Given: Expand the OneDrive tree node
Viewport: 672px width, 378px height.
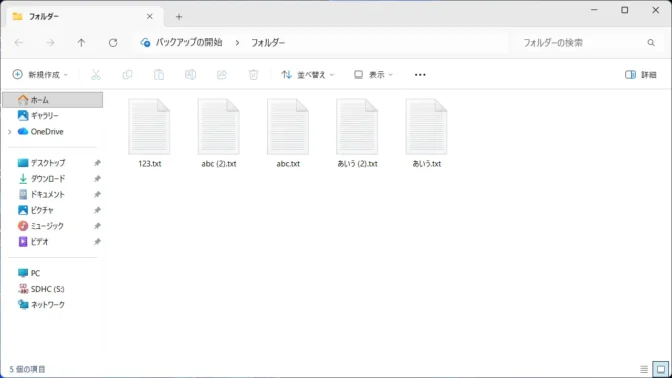Looking at the screenshot, I should 9,132.
